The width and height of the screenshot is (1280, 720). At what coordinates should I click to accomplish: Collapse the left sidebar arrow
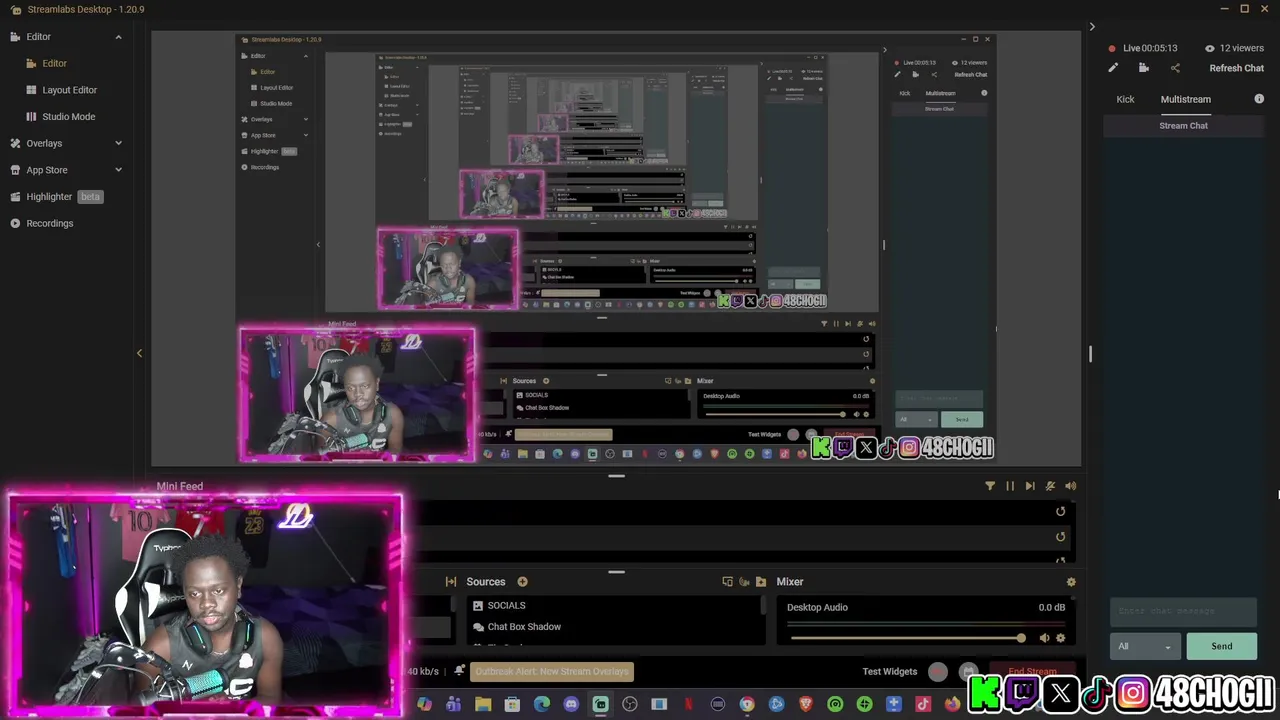139,353
